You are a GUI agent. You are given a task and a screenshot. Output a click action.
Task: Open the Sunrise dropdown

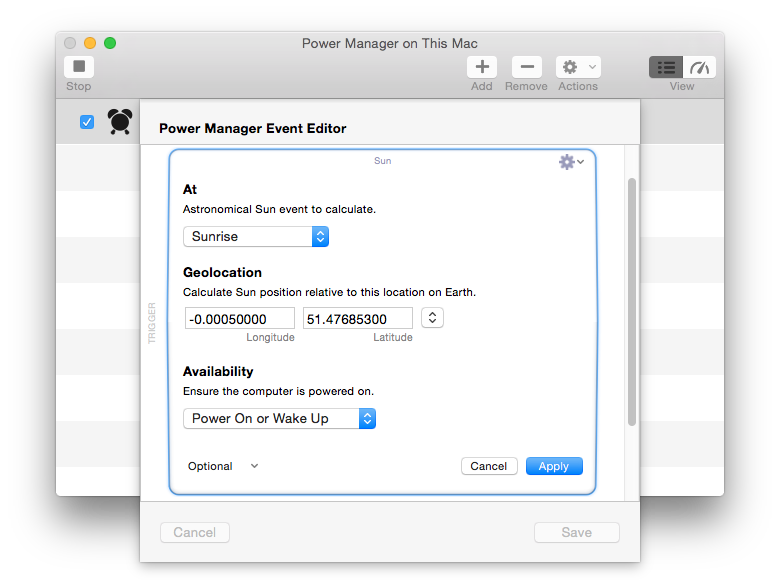[256, 236]
